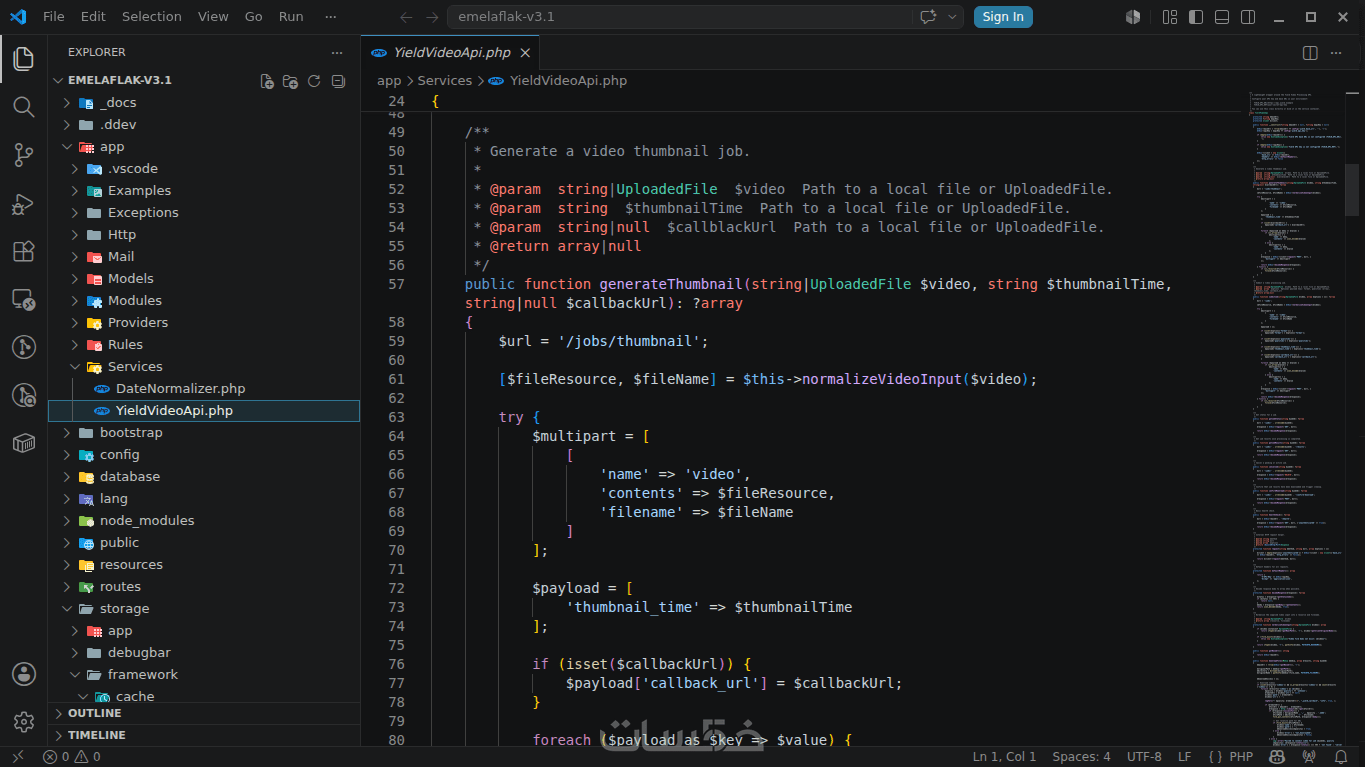
Task: Open the File menu
Action: [54, 17]
